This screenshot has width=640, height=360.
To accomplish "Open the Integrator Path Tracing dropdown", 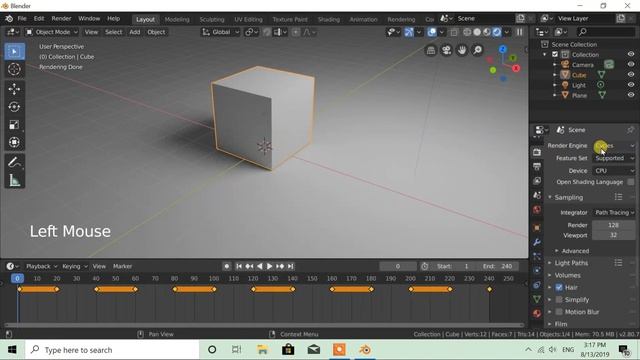I will 613,212.
